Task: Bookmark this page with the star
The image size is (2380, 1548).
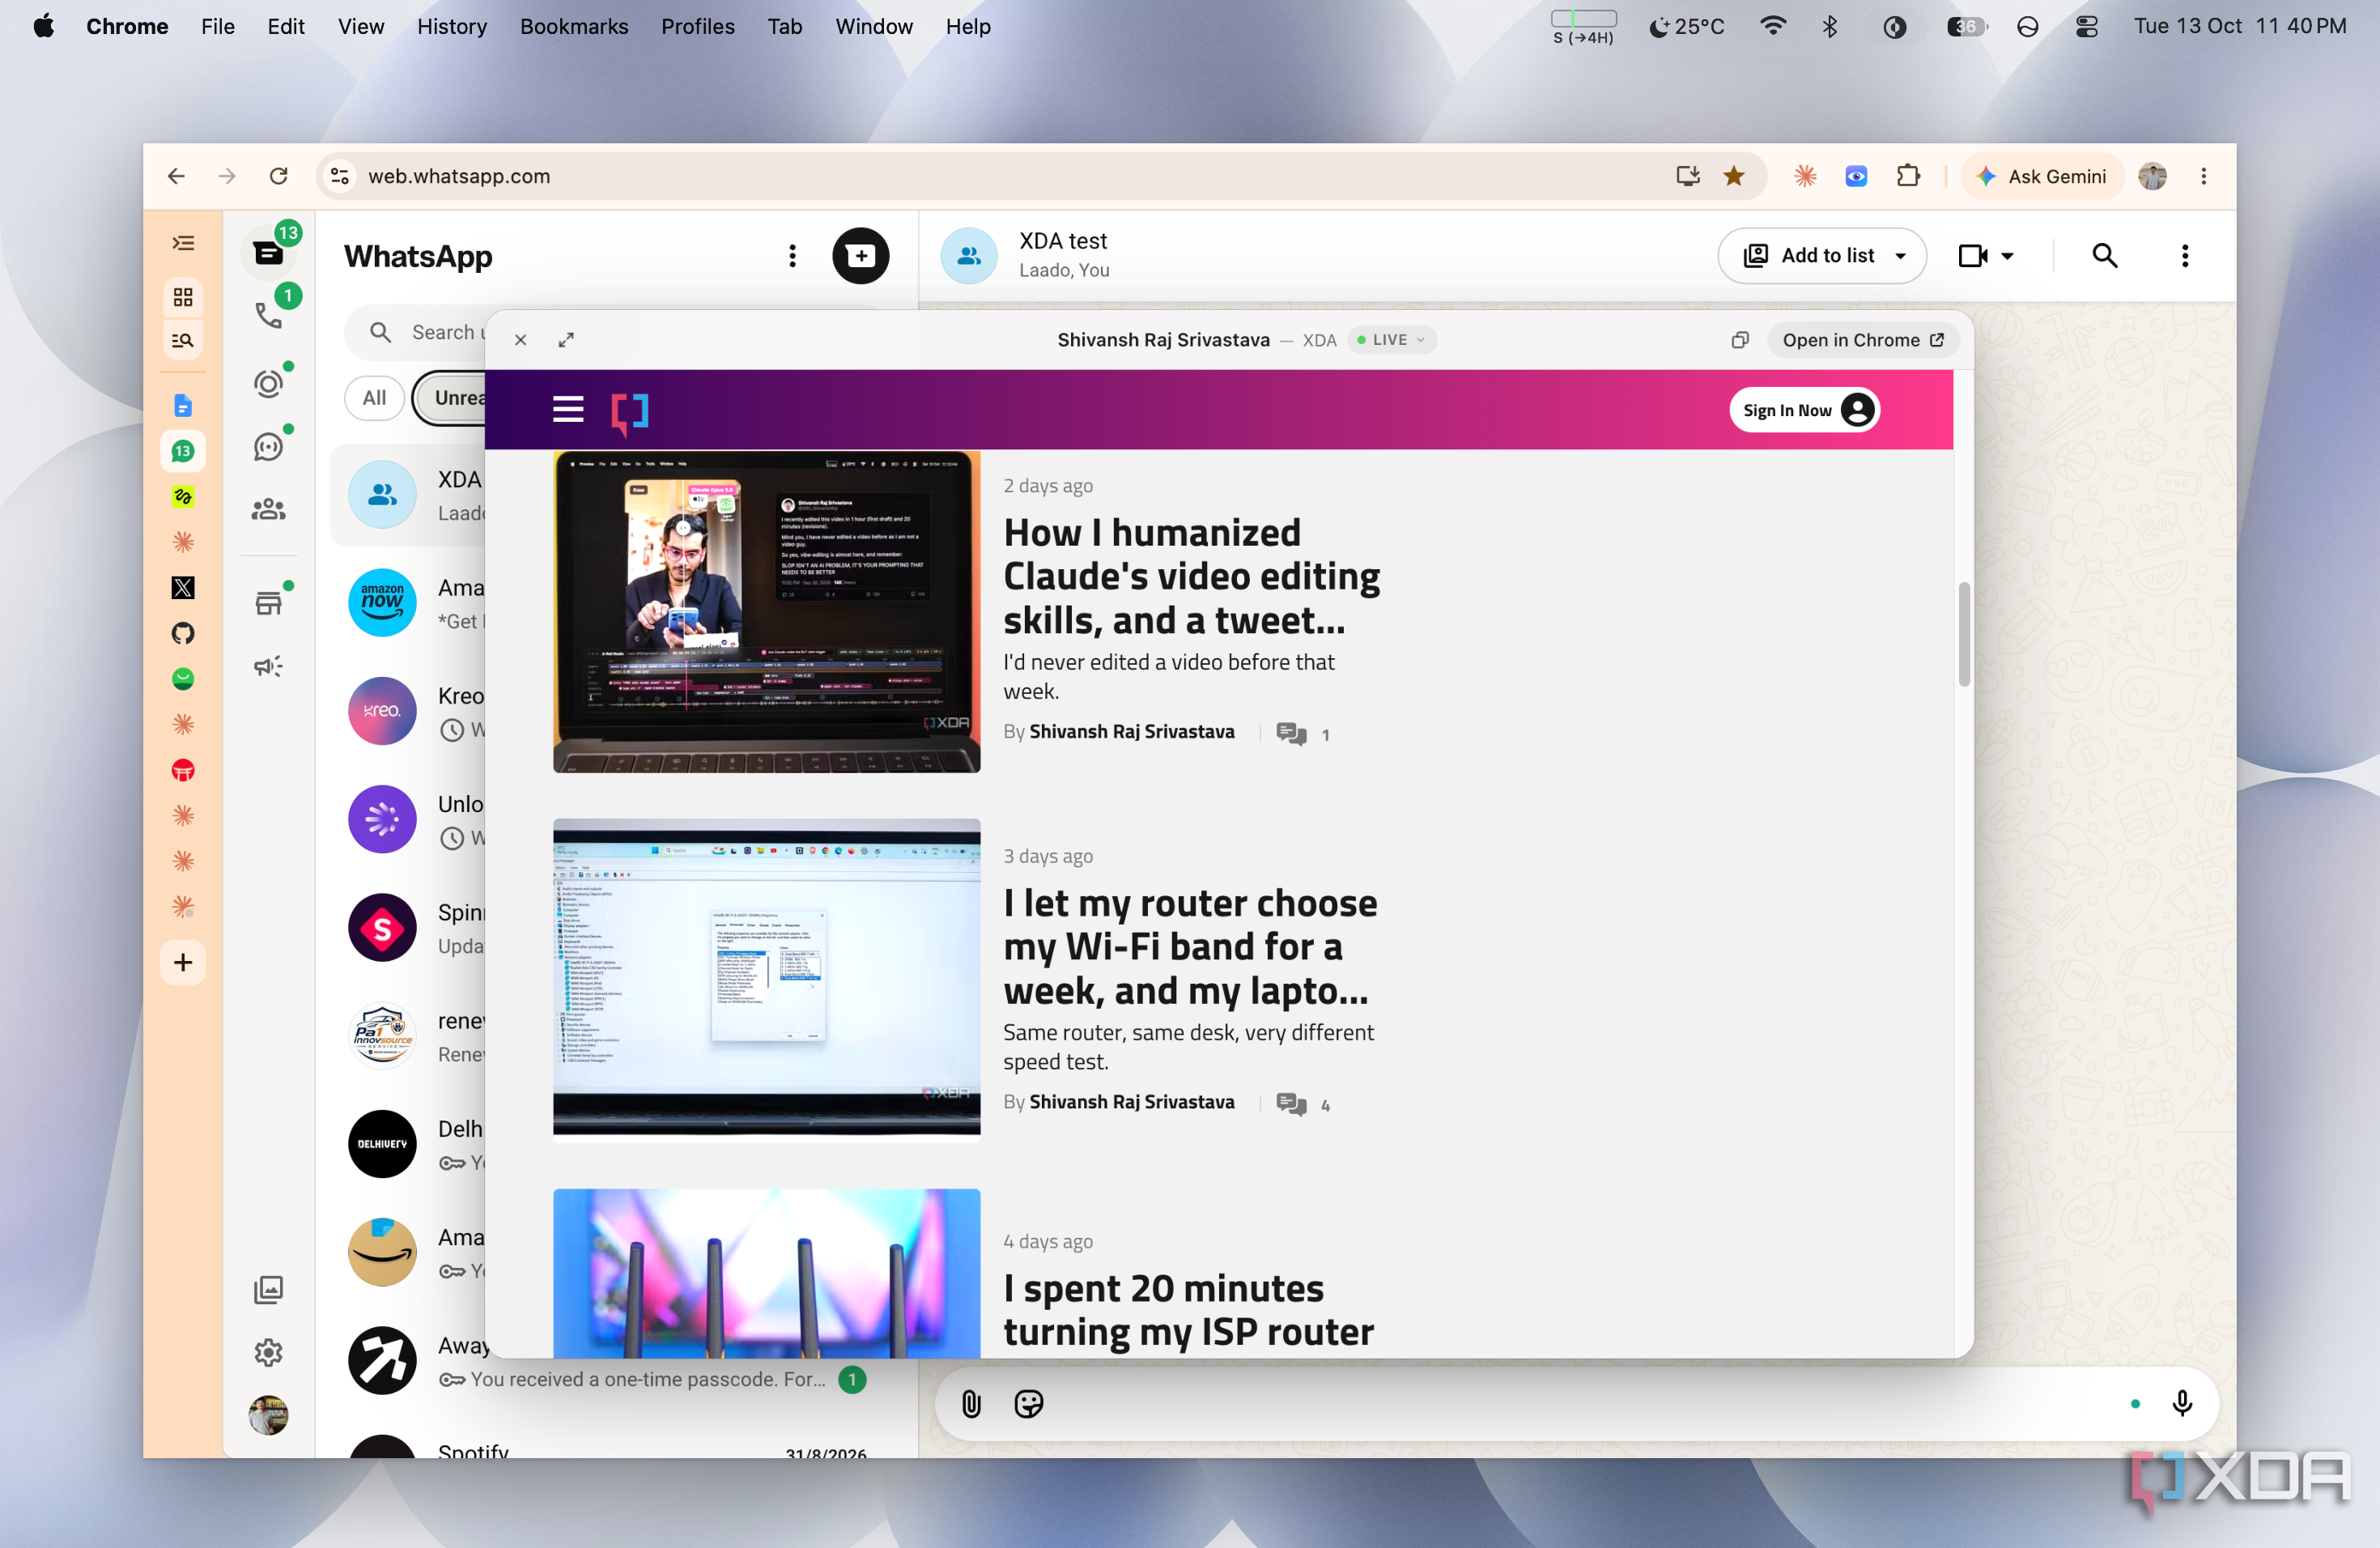Action: [x=1734, y=176]
